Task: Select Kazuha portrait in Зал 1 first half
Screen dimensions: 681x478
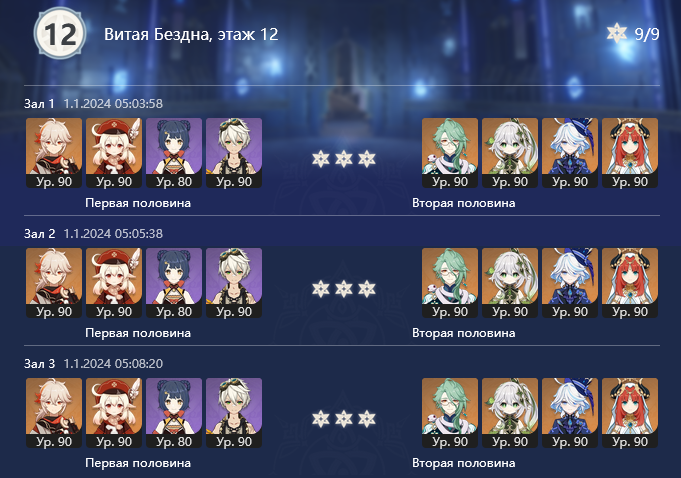Action: pyautogui.click(x=54, y=153)
